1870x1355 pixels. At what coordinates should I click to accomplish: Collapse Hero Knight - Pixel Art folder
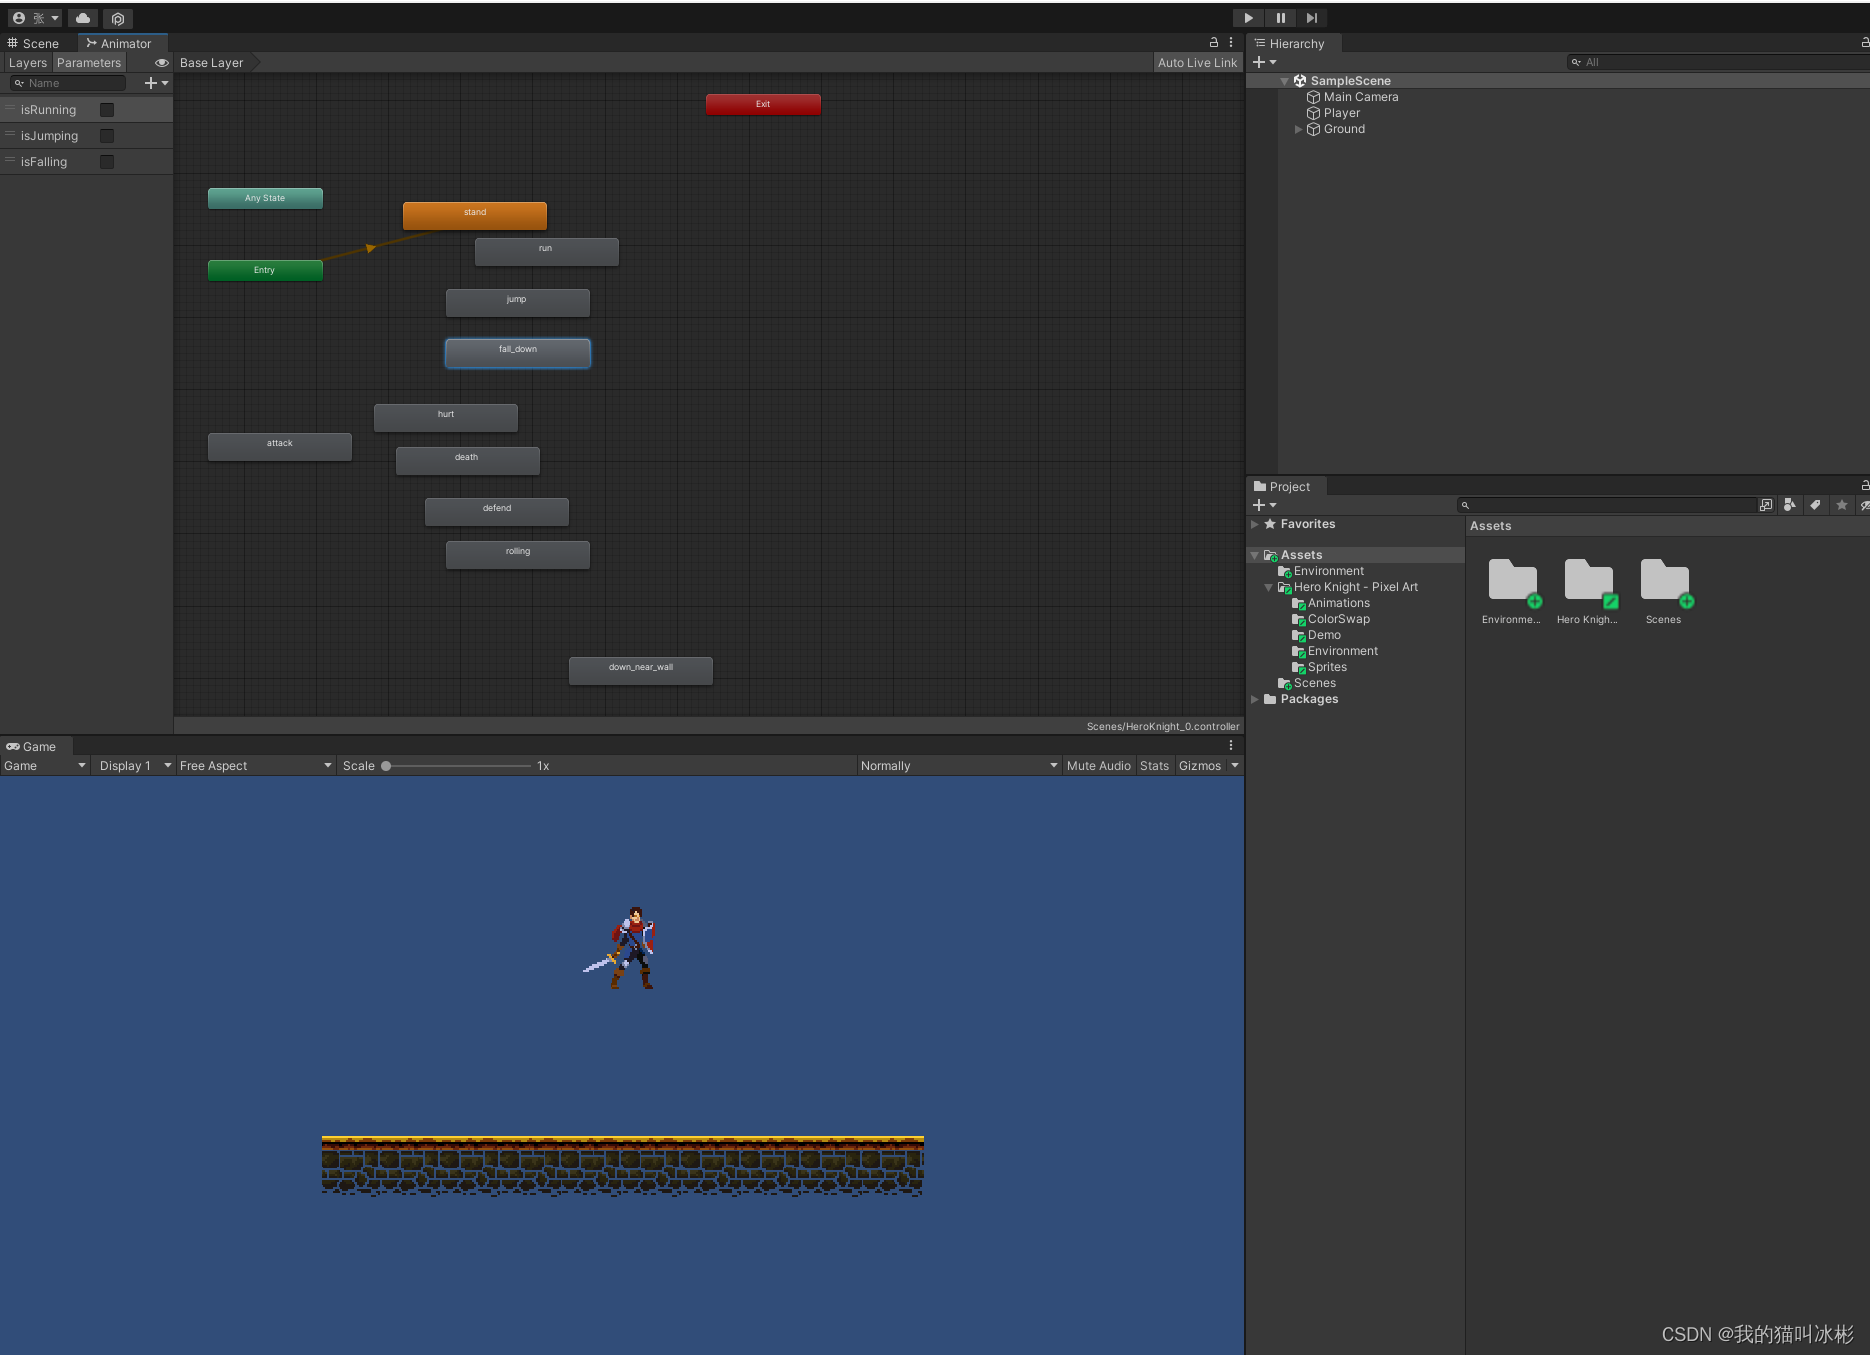(1269, 587)
